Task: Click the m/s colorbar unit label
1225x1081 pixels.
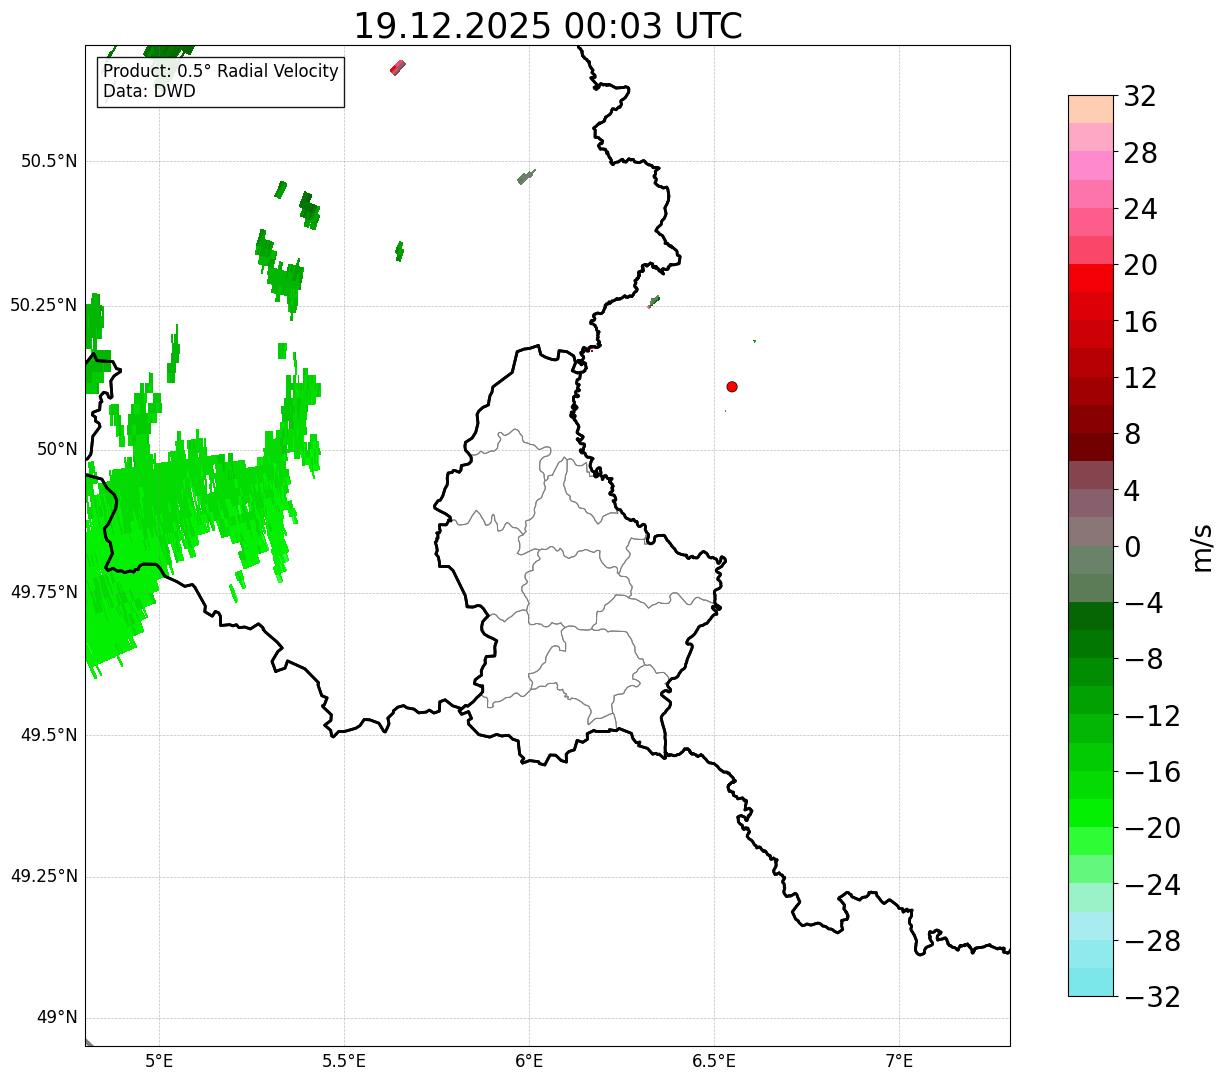Action: coord(1202,546)
